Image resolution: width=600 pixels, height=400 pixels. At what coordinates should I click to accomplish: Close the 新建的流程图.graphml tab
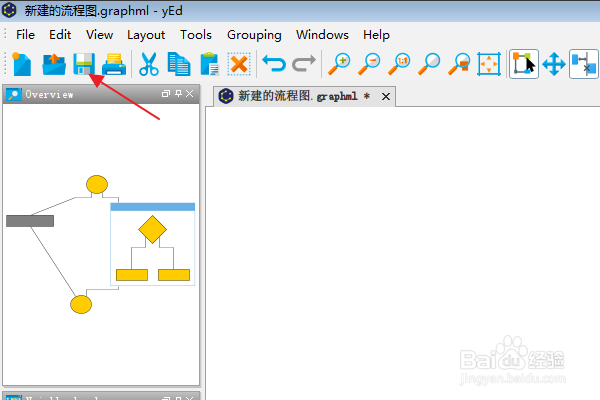(x=386, y=96)
